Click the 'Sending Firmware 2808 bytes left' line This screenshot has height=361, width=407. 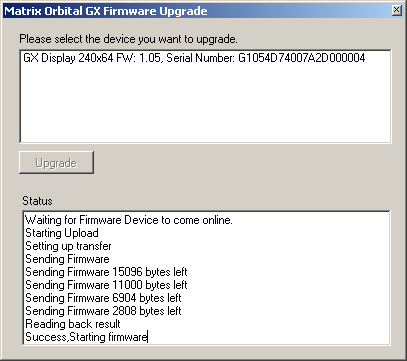click(103, 311)
